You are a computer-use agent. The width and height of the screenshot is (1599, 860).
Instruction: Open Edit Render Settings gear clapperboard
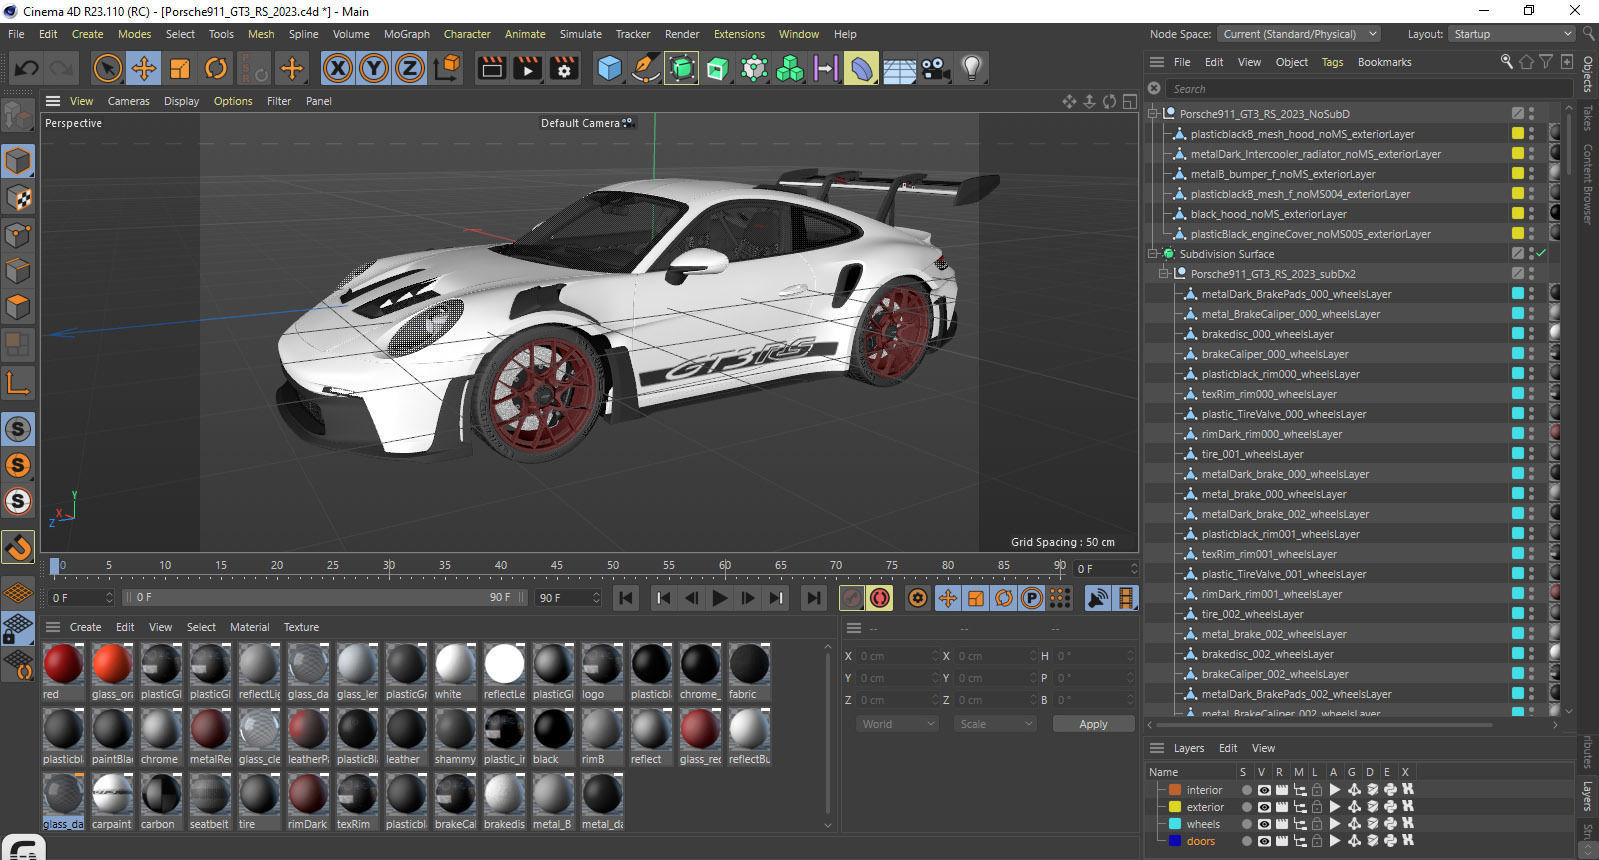click(565, 68)
